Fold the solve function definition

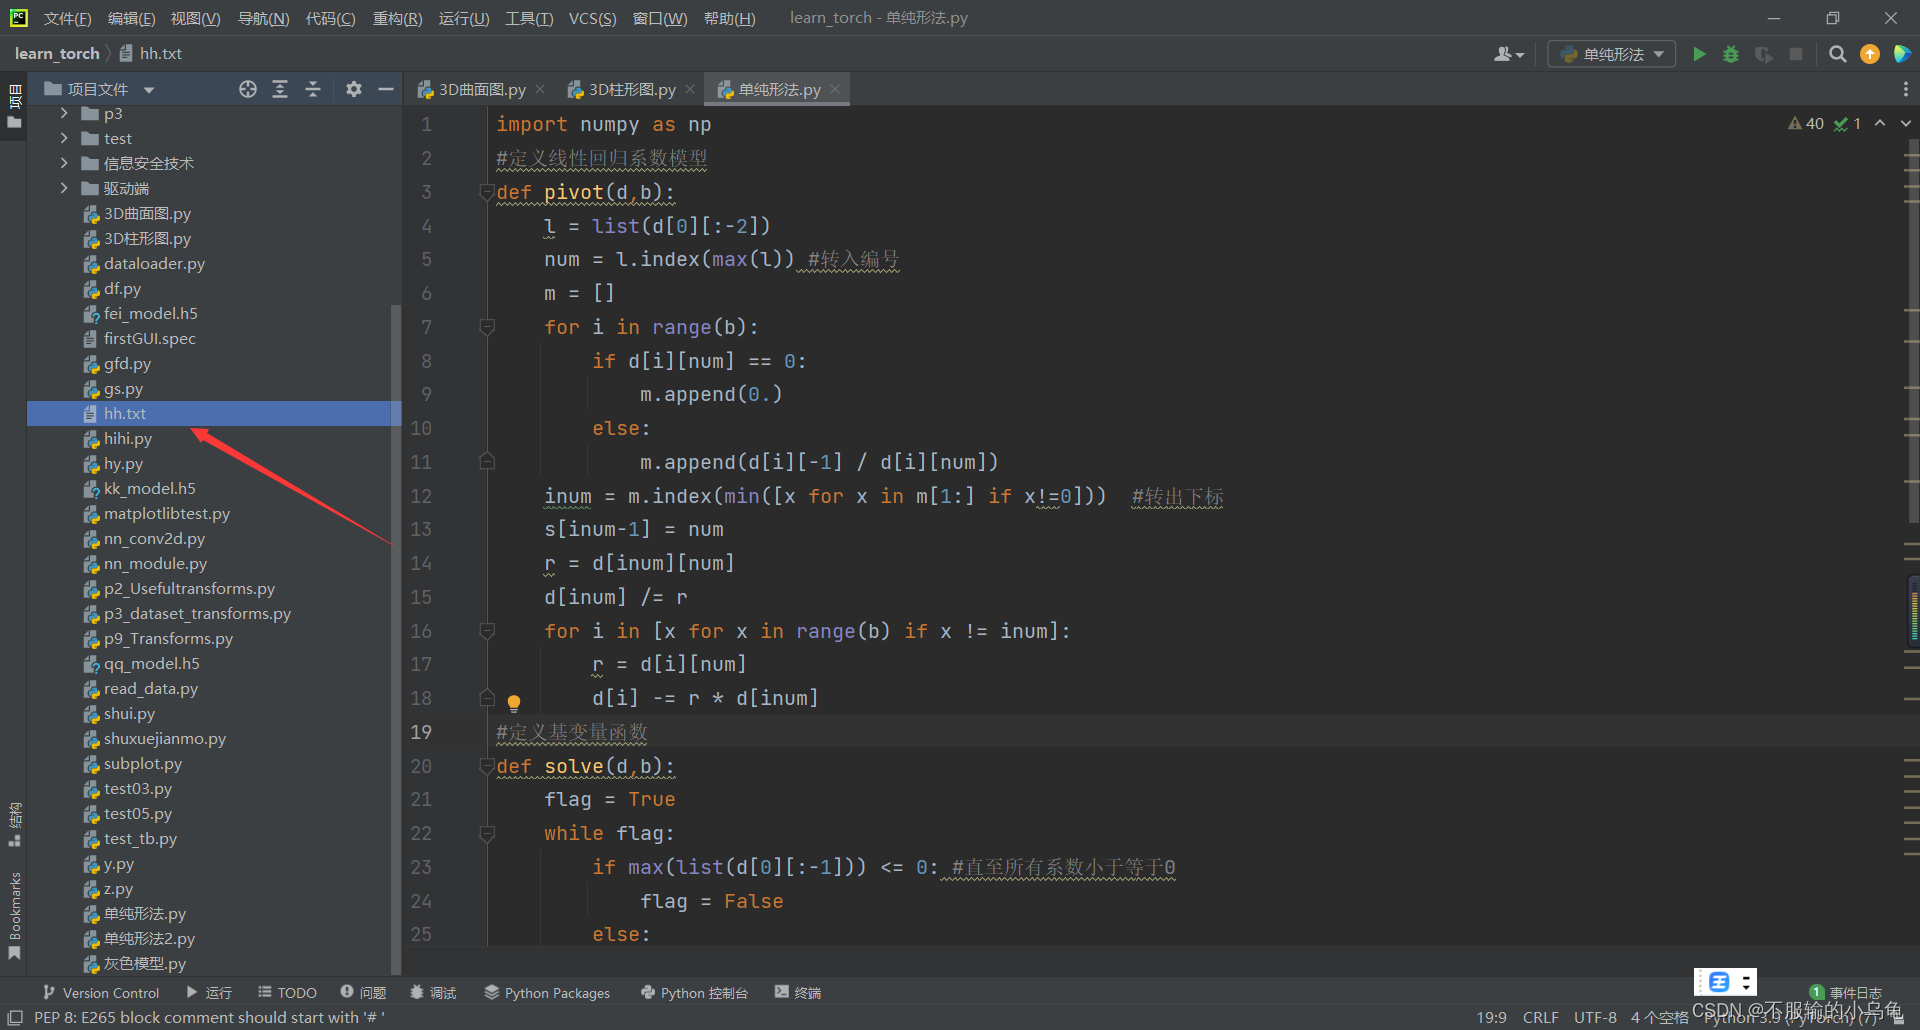point(487,766)
